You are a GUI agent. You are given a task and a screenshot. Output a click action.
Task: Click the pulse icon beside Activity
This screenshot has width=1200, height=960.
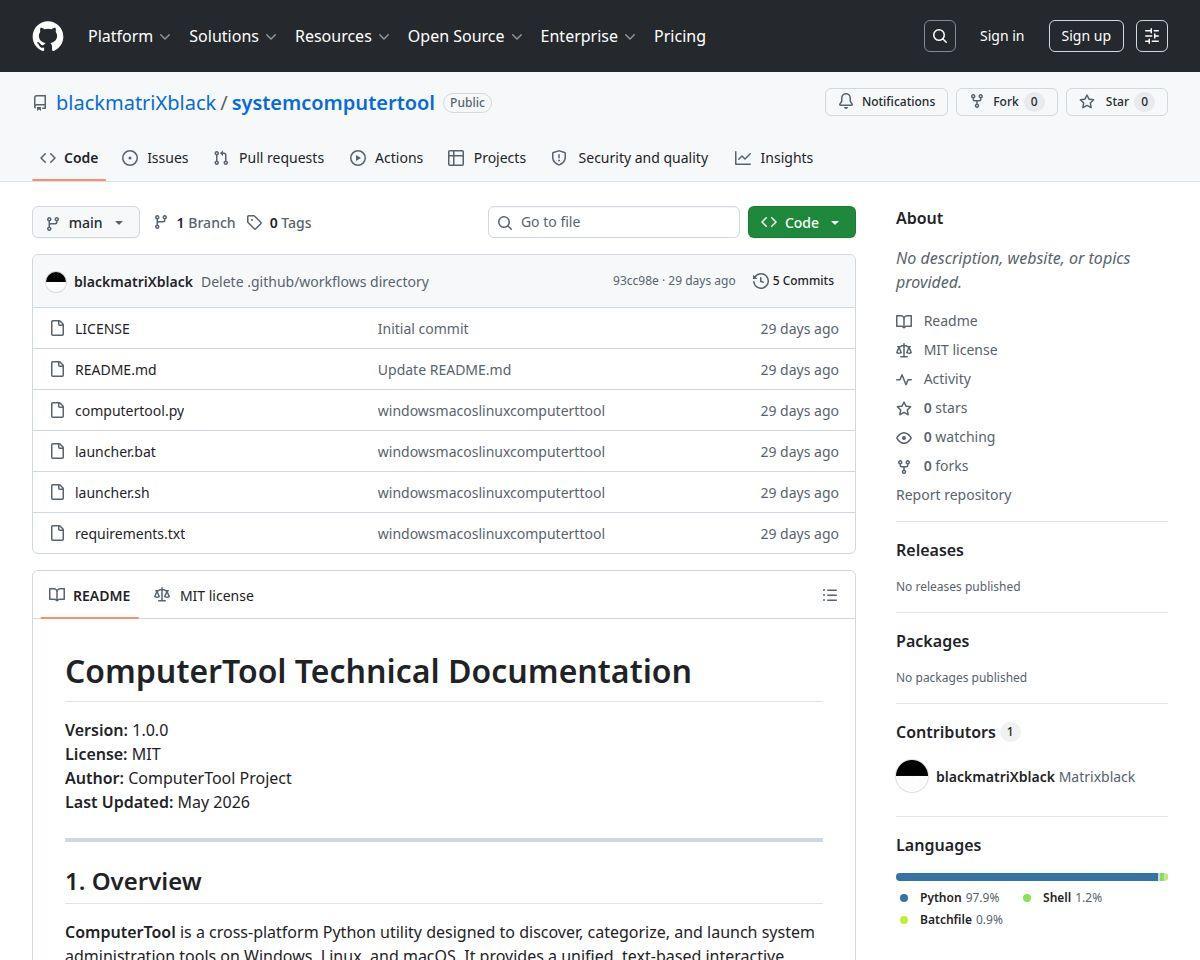point(904,379)
